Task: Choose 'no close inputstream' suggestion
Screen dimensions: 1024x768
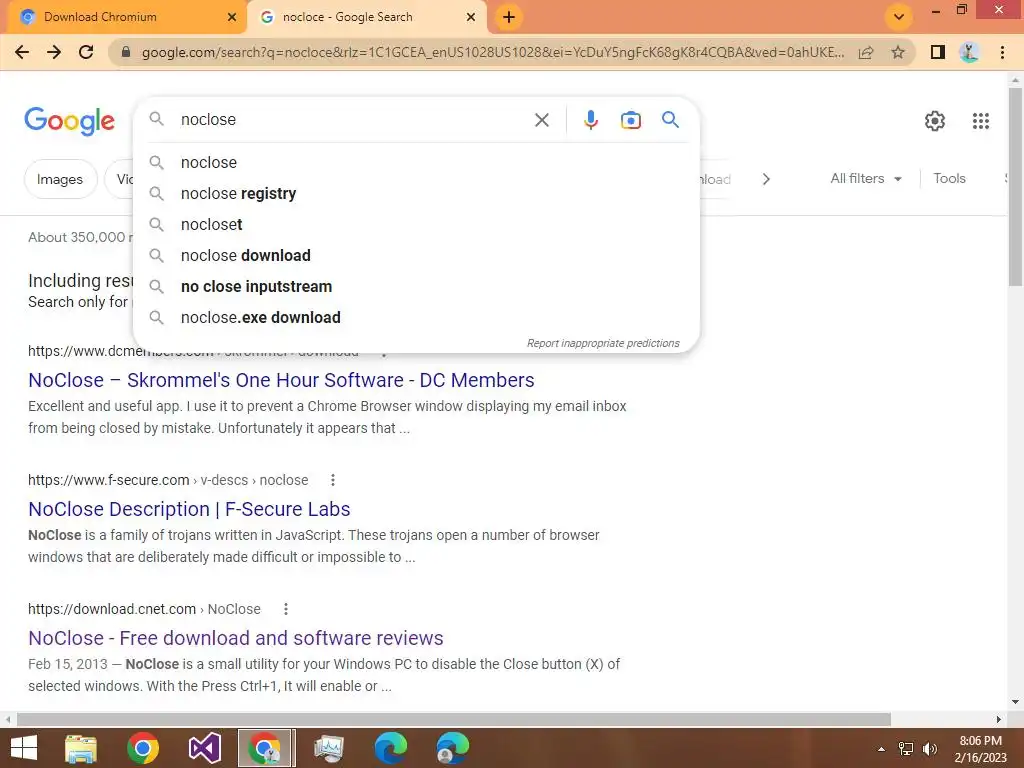Action: [416, 287]
